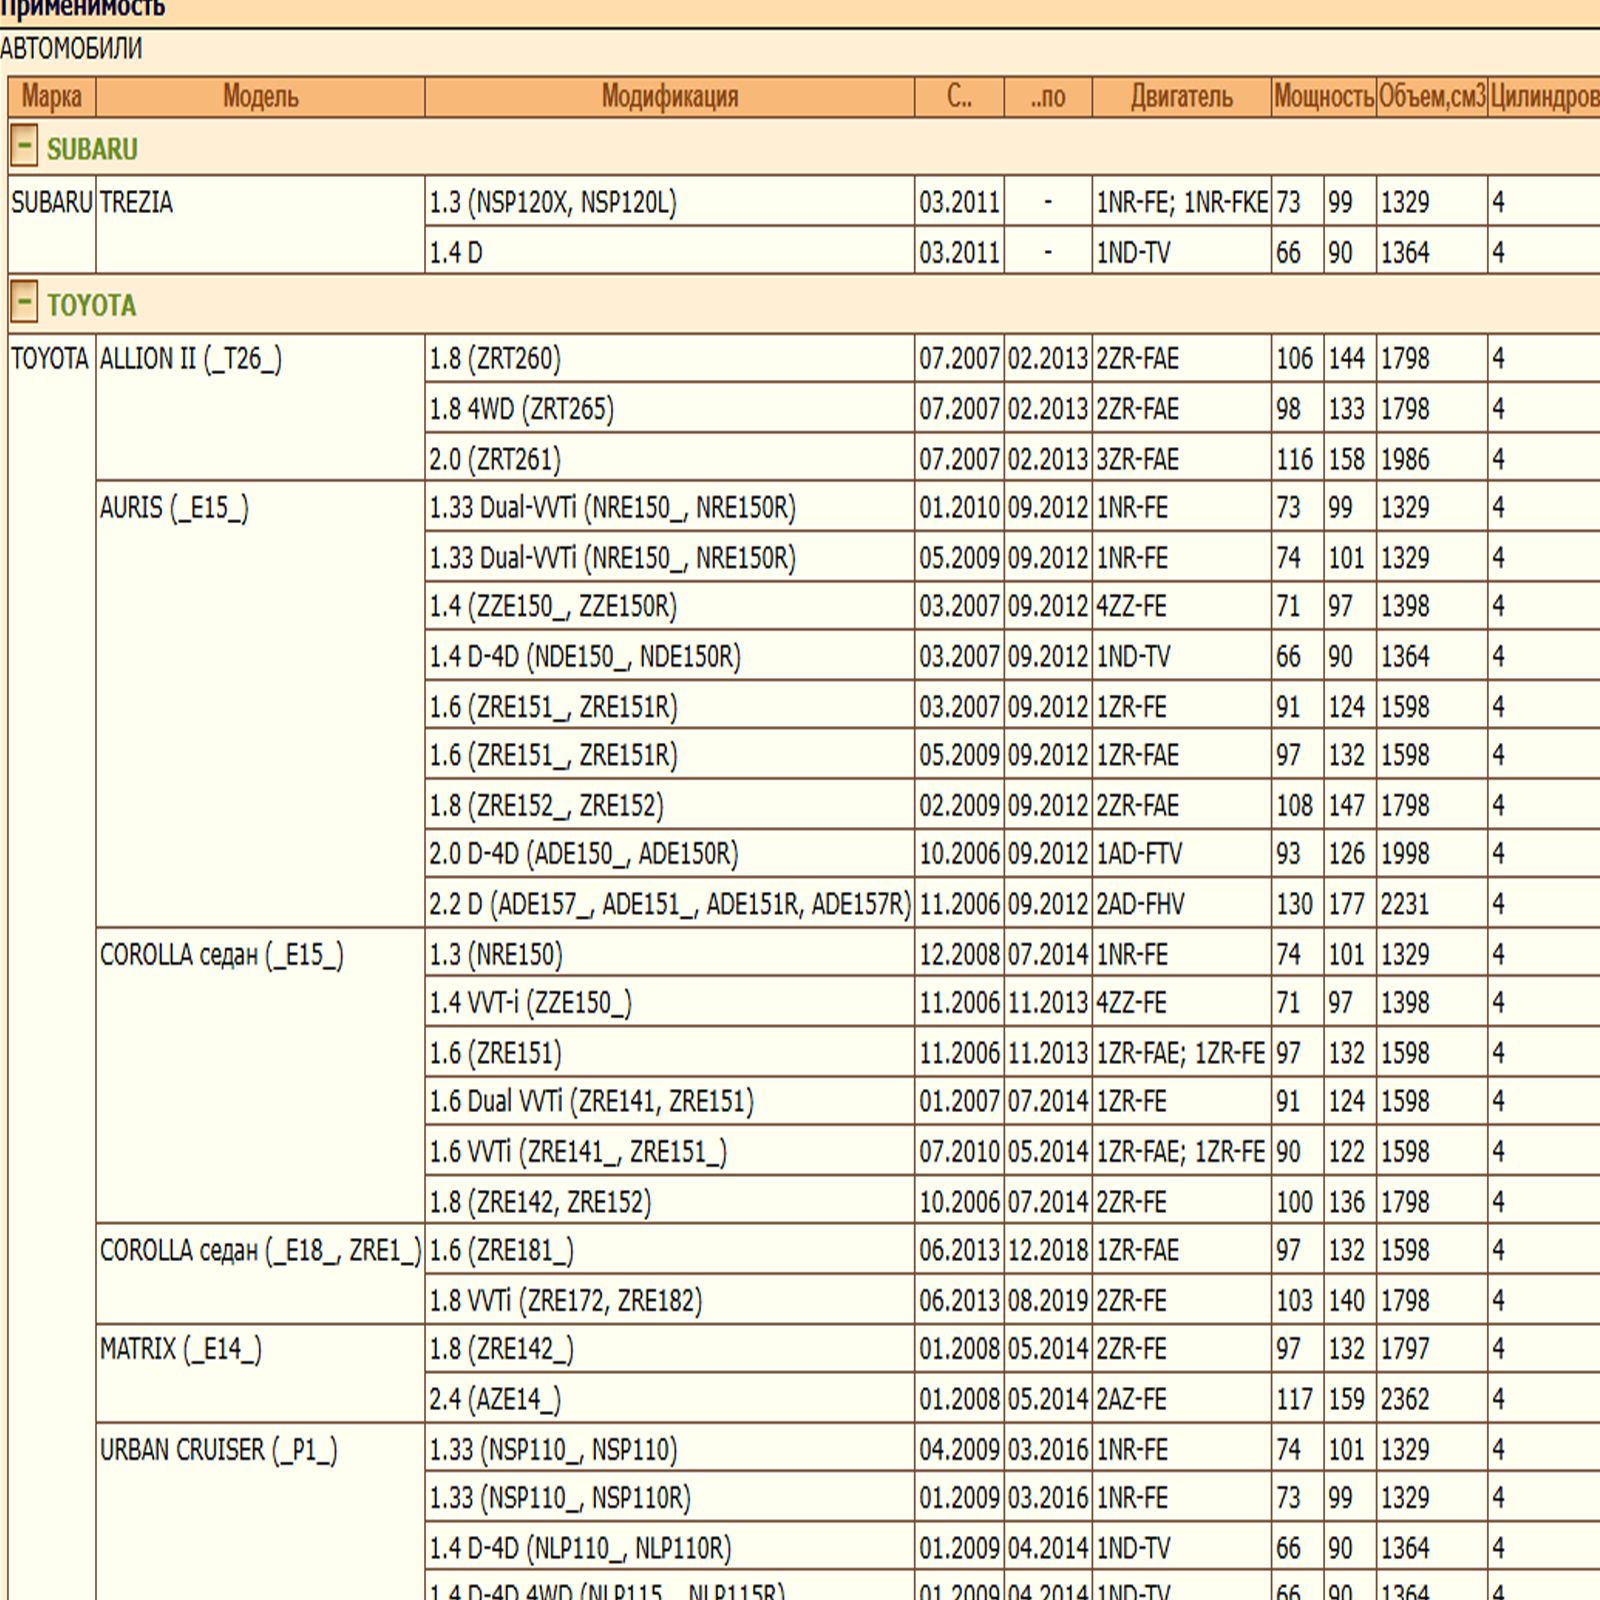Viewport: 1600px width, 1600px height.
Task: Select the TOYOTA group title
Action: (91, 305)
